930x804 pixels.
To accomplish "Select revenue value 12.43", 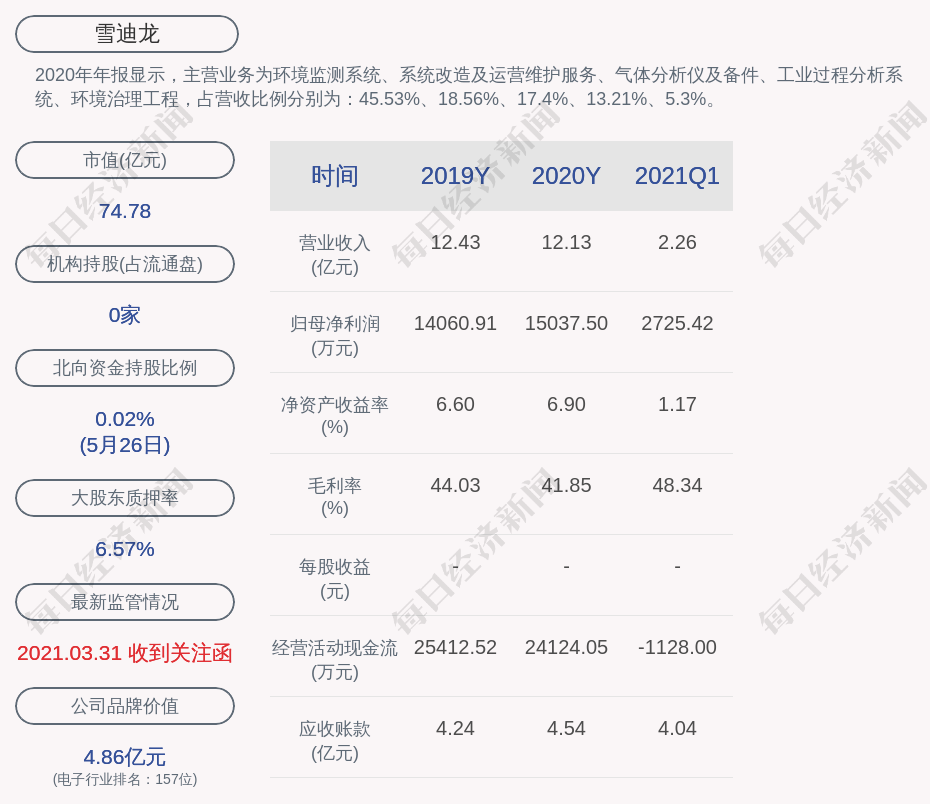I will [x=456, y=243].
